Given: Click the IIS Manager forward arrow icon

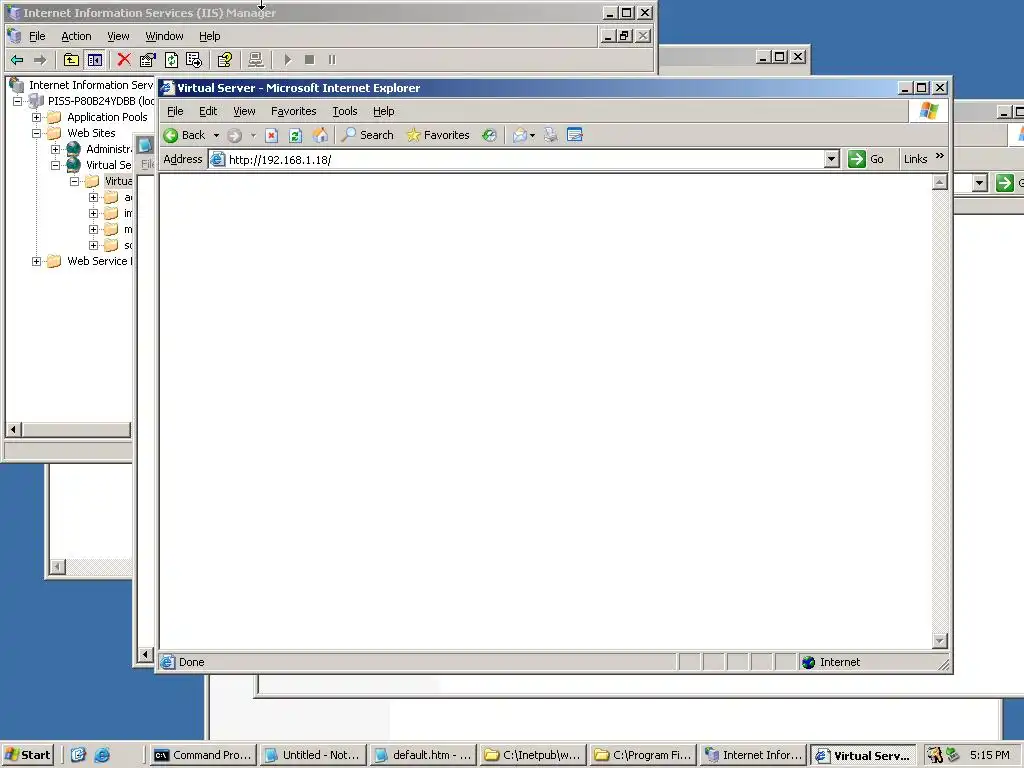Looking at the screenshot, I should tap(40, 60).
